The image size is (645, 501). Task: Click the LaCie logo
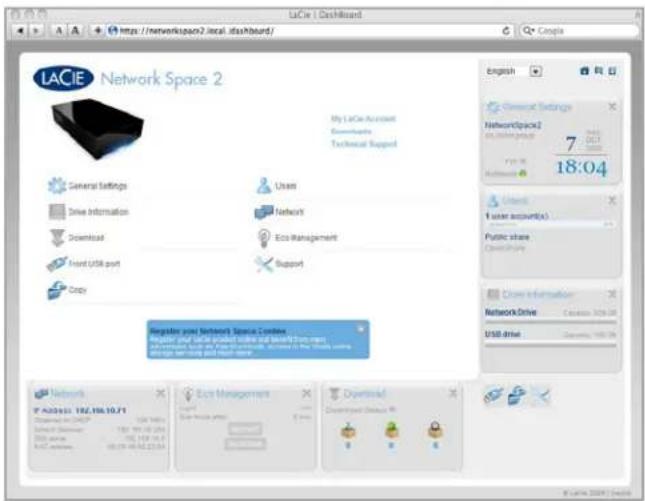pyautogui.click(x=63, y=78)
